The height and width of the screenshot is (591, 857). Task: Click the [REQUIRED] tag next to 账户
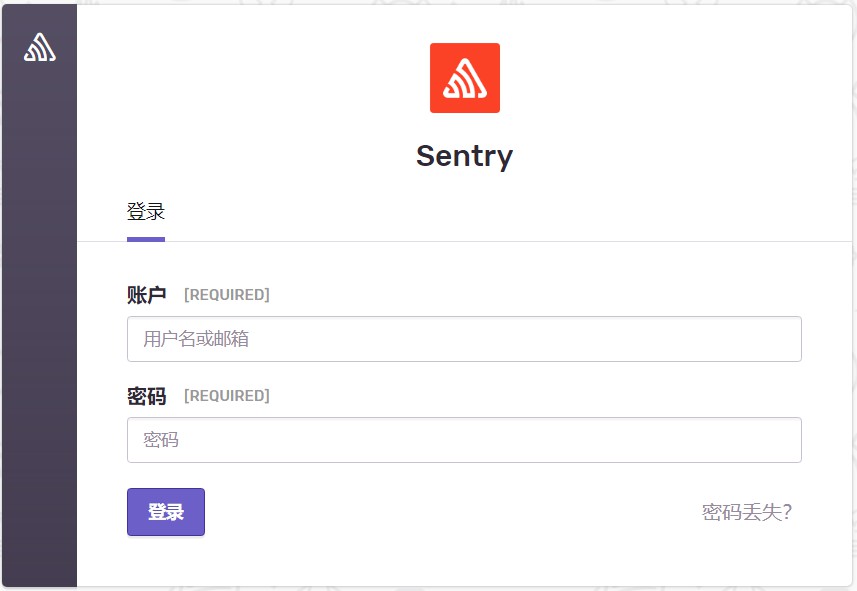226,294
